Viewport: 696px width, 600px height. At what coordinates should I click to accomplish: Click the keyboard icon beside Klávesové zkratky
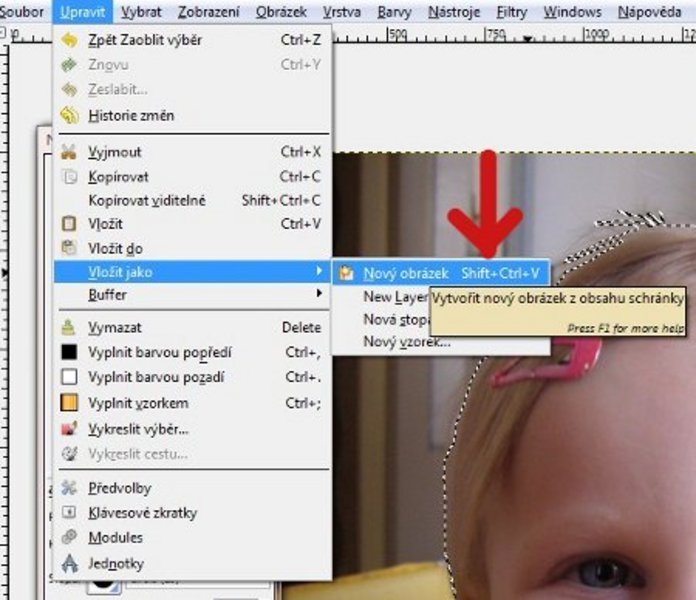click(69, 513)
